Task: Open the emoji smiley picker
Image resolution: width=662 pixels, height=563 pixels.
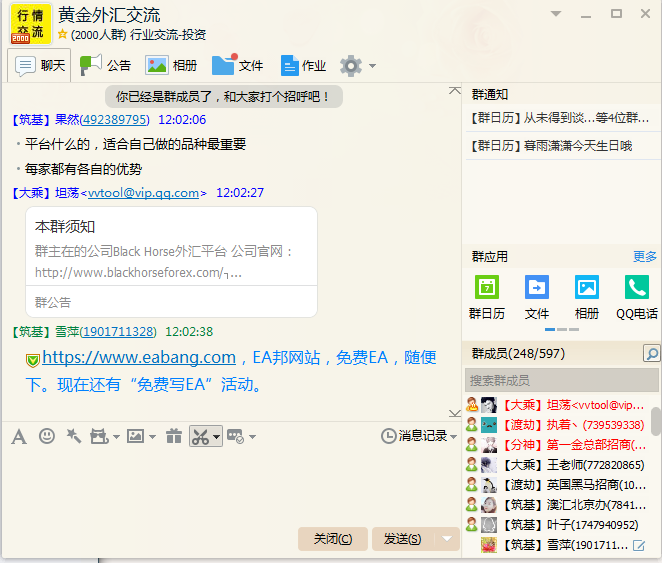Action: coord(47,436)
